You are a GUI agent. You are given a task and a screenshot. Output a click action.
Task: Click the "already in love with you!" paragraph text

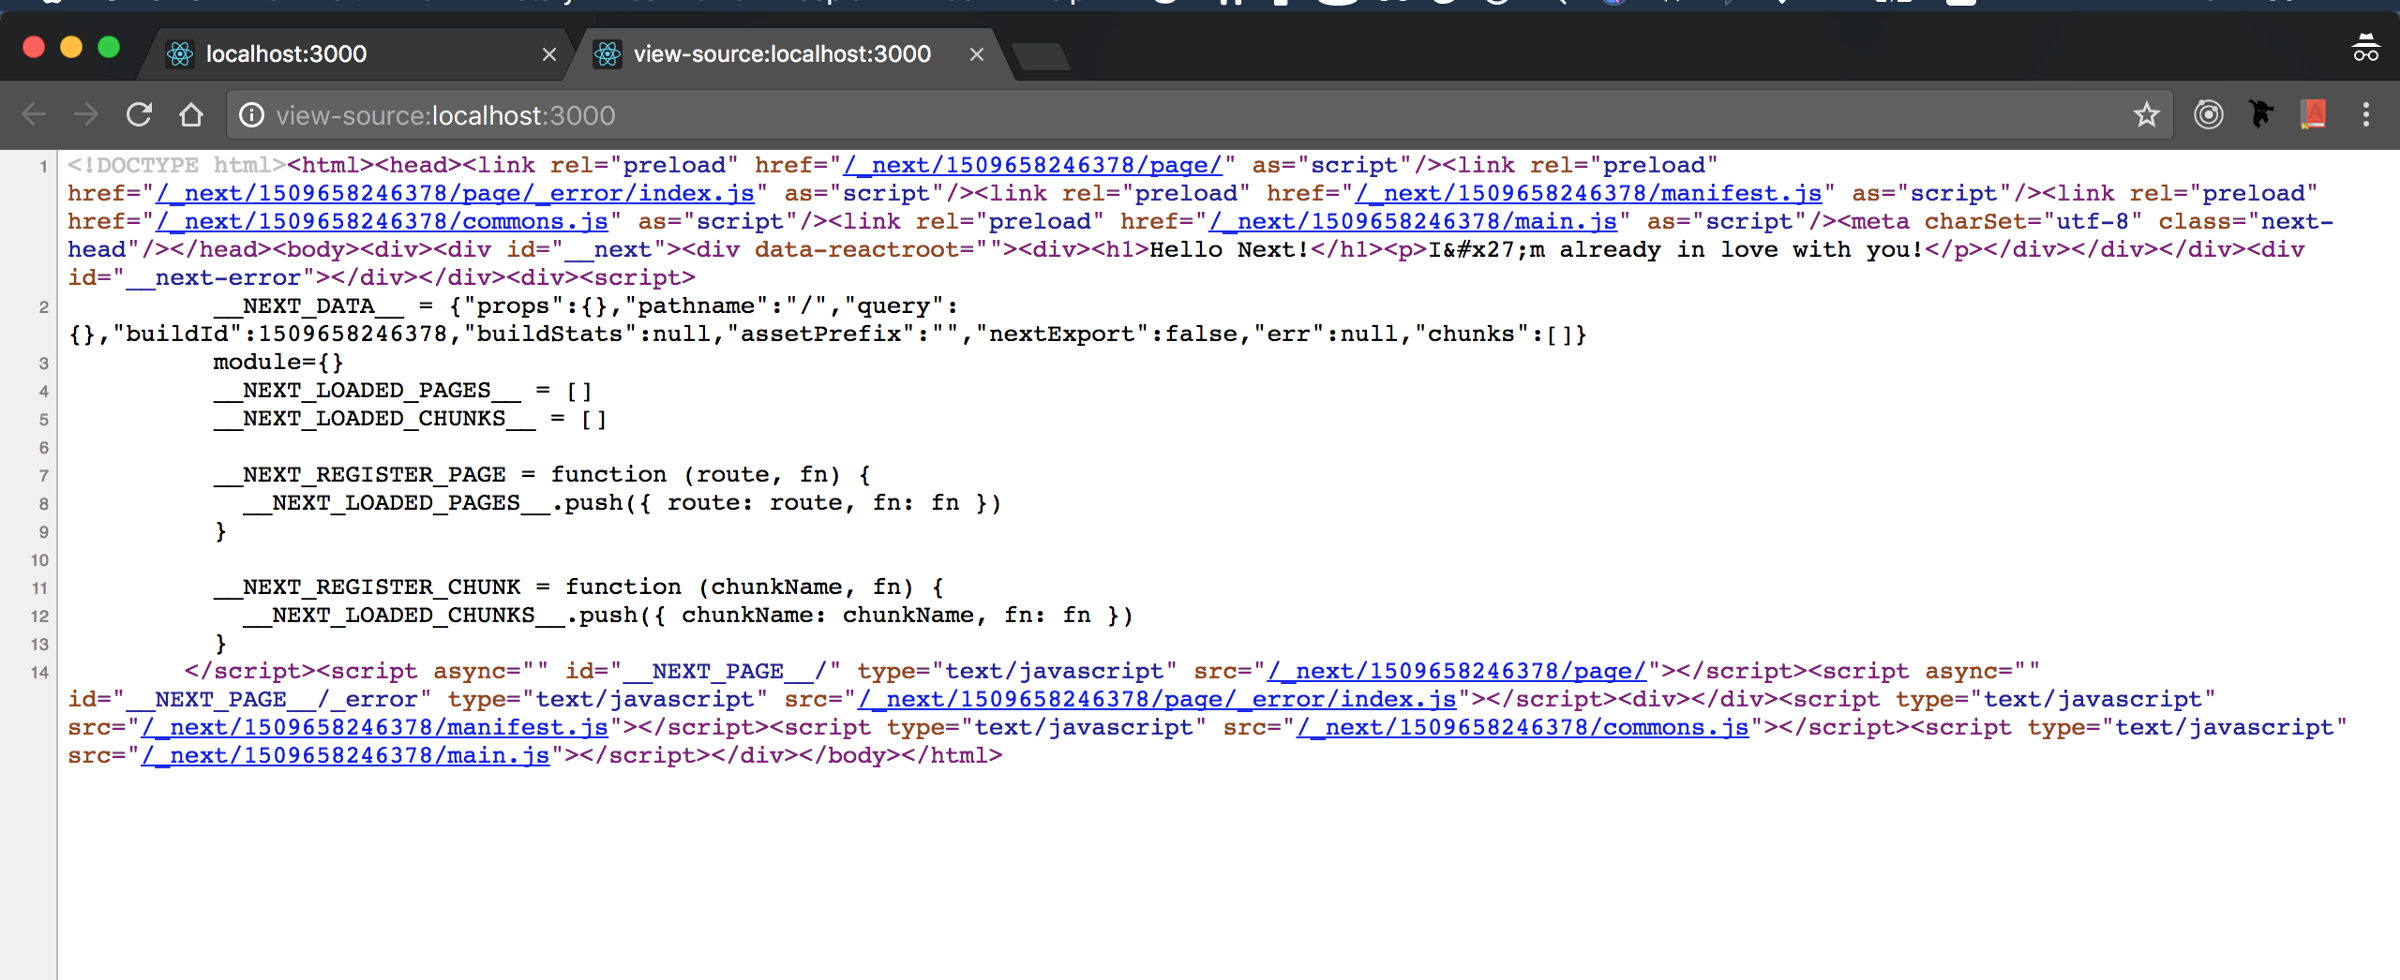point(1741,249)
